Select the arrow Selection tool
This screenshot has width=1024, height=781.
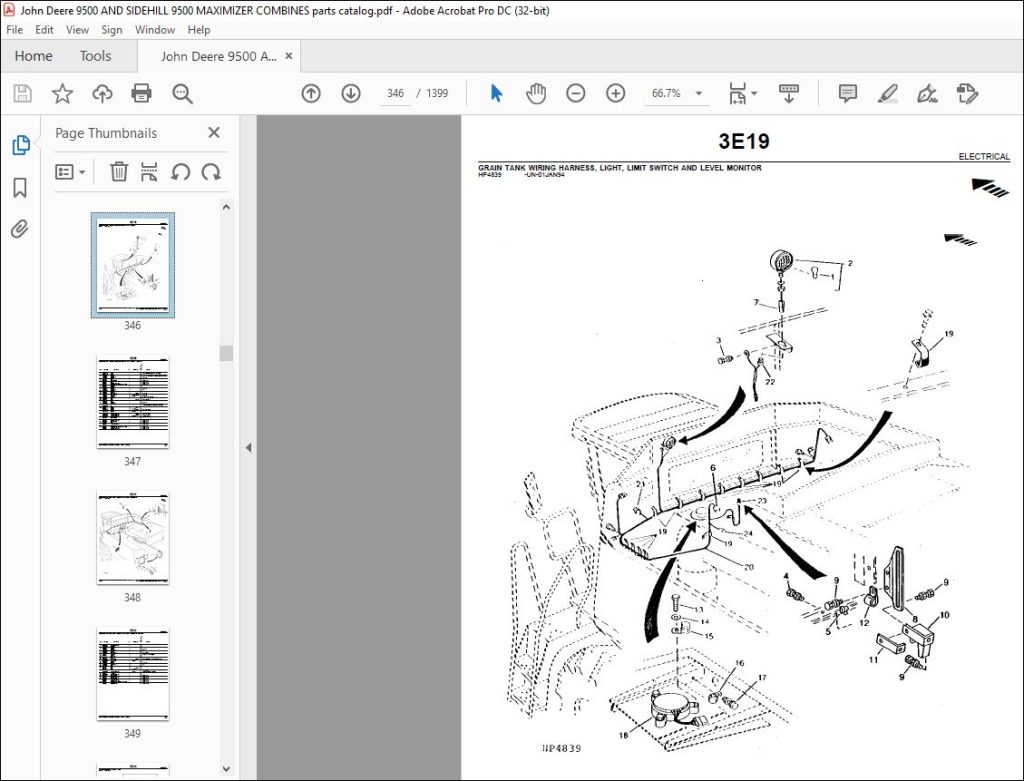tap(496, 93)
